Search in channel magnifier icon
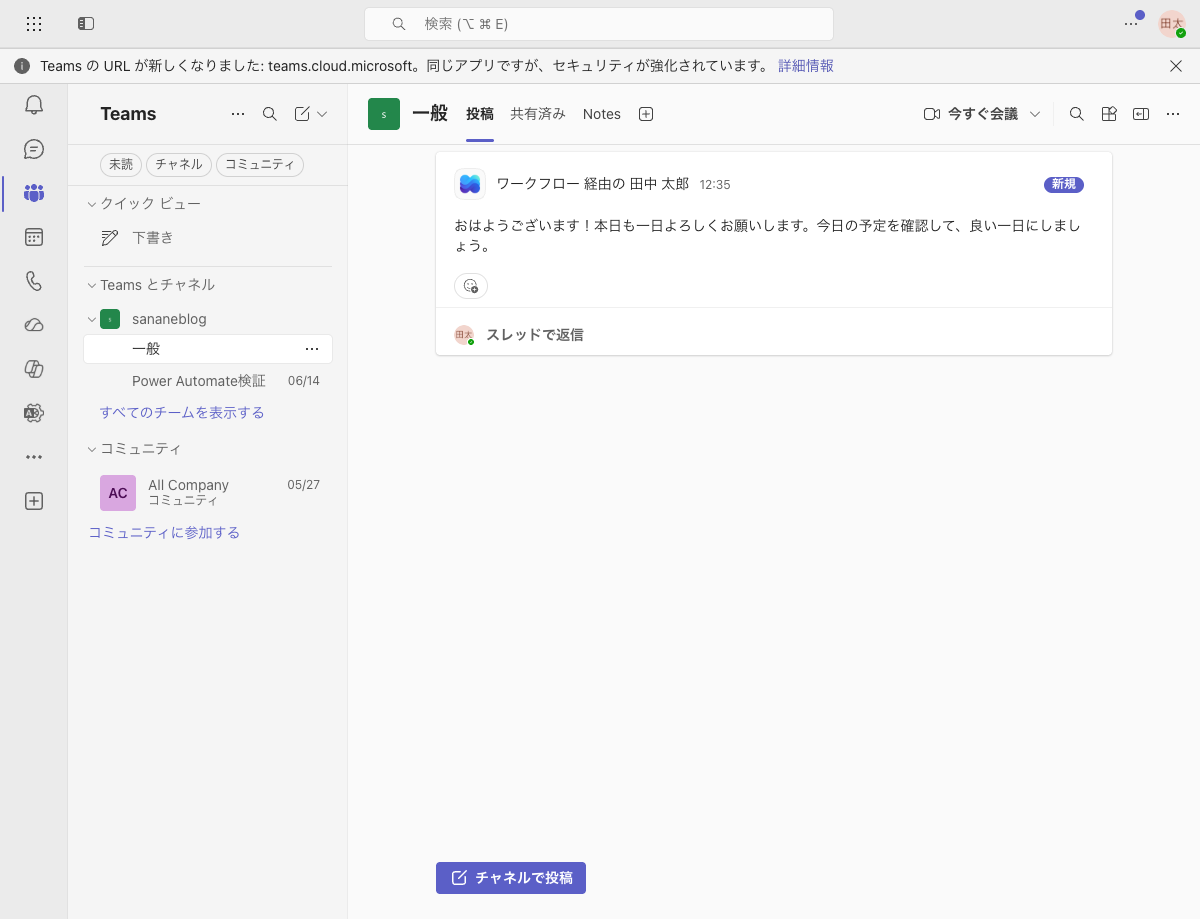This screenshot has width=1200, height=919. click(x=1077, y=114)
